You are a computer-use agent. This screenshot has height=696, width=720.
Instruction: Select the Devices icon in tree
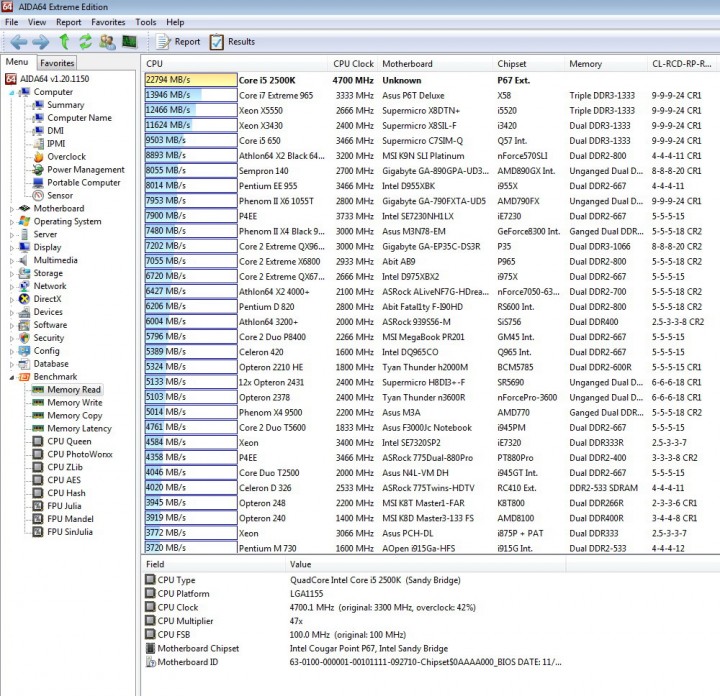pyautogui.click(x=24, y=312)
